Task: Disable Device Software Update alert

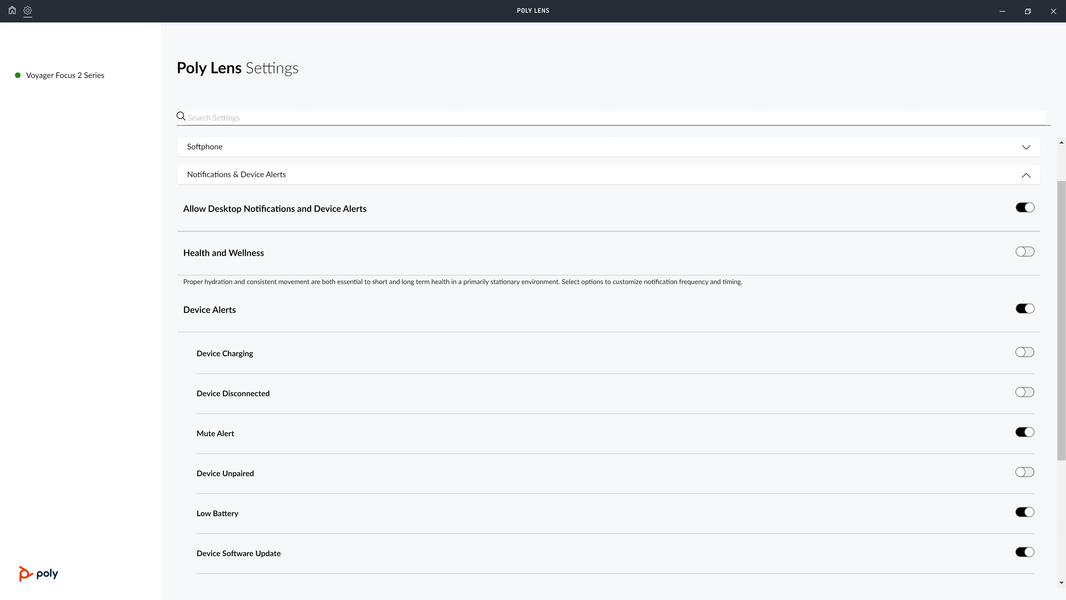Action: [x=1025, y=553]
